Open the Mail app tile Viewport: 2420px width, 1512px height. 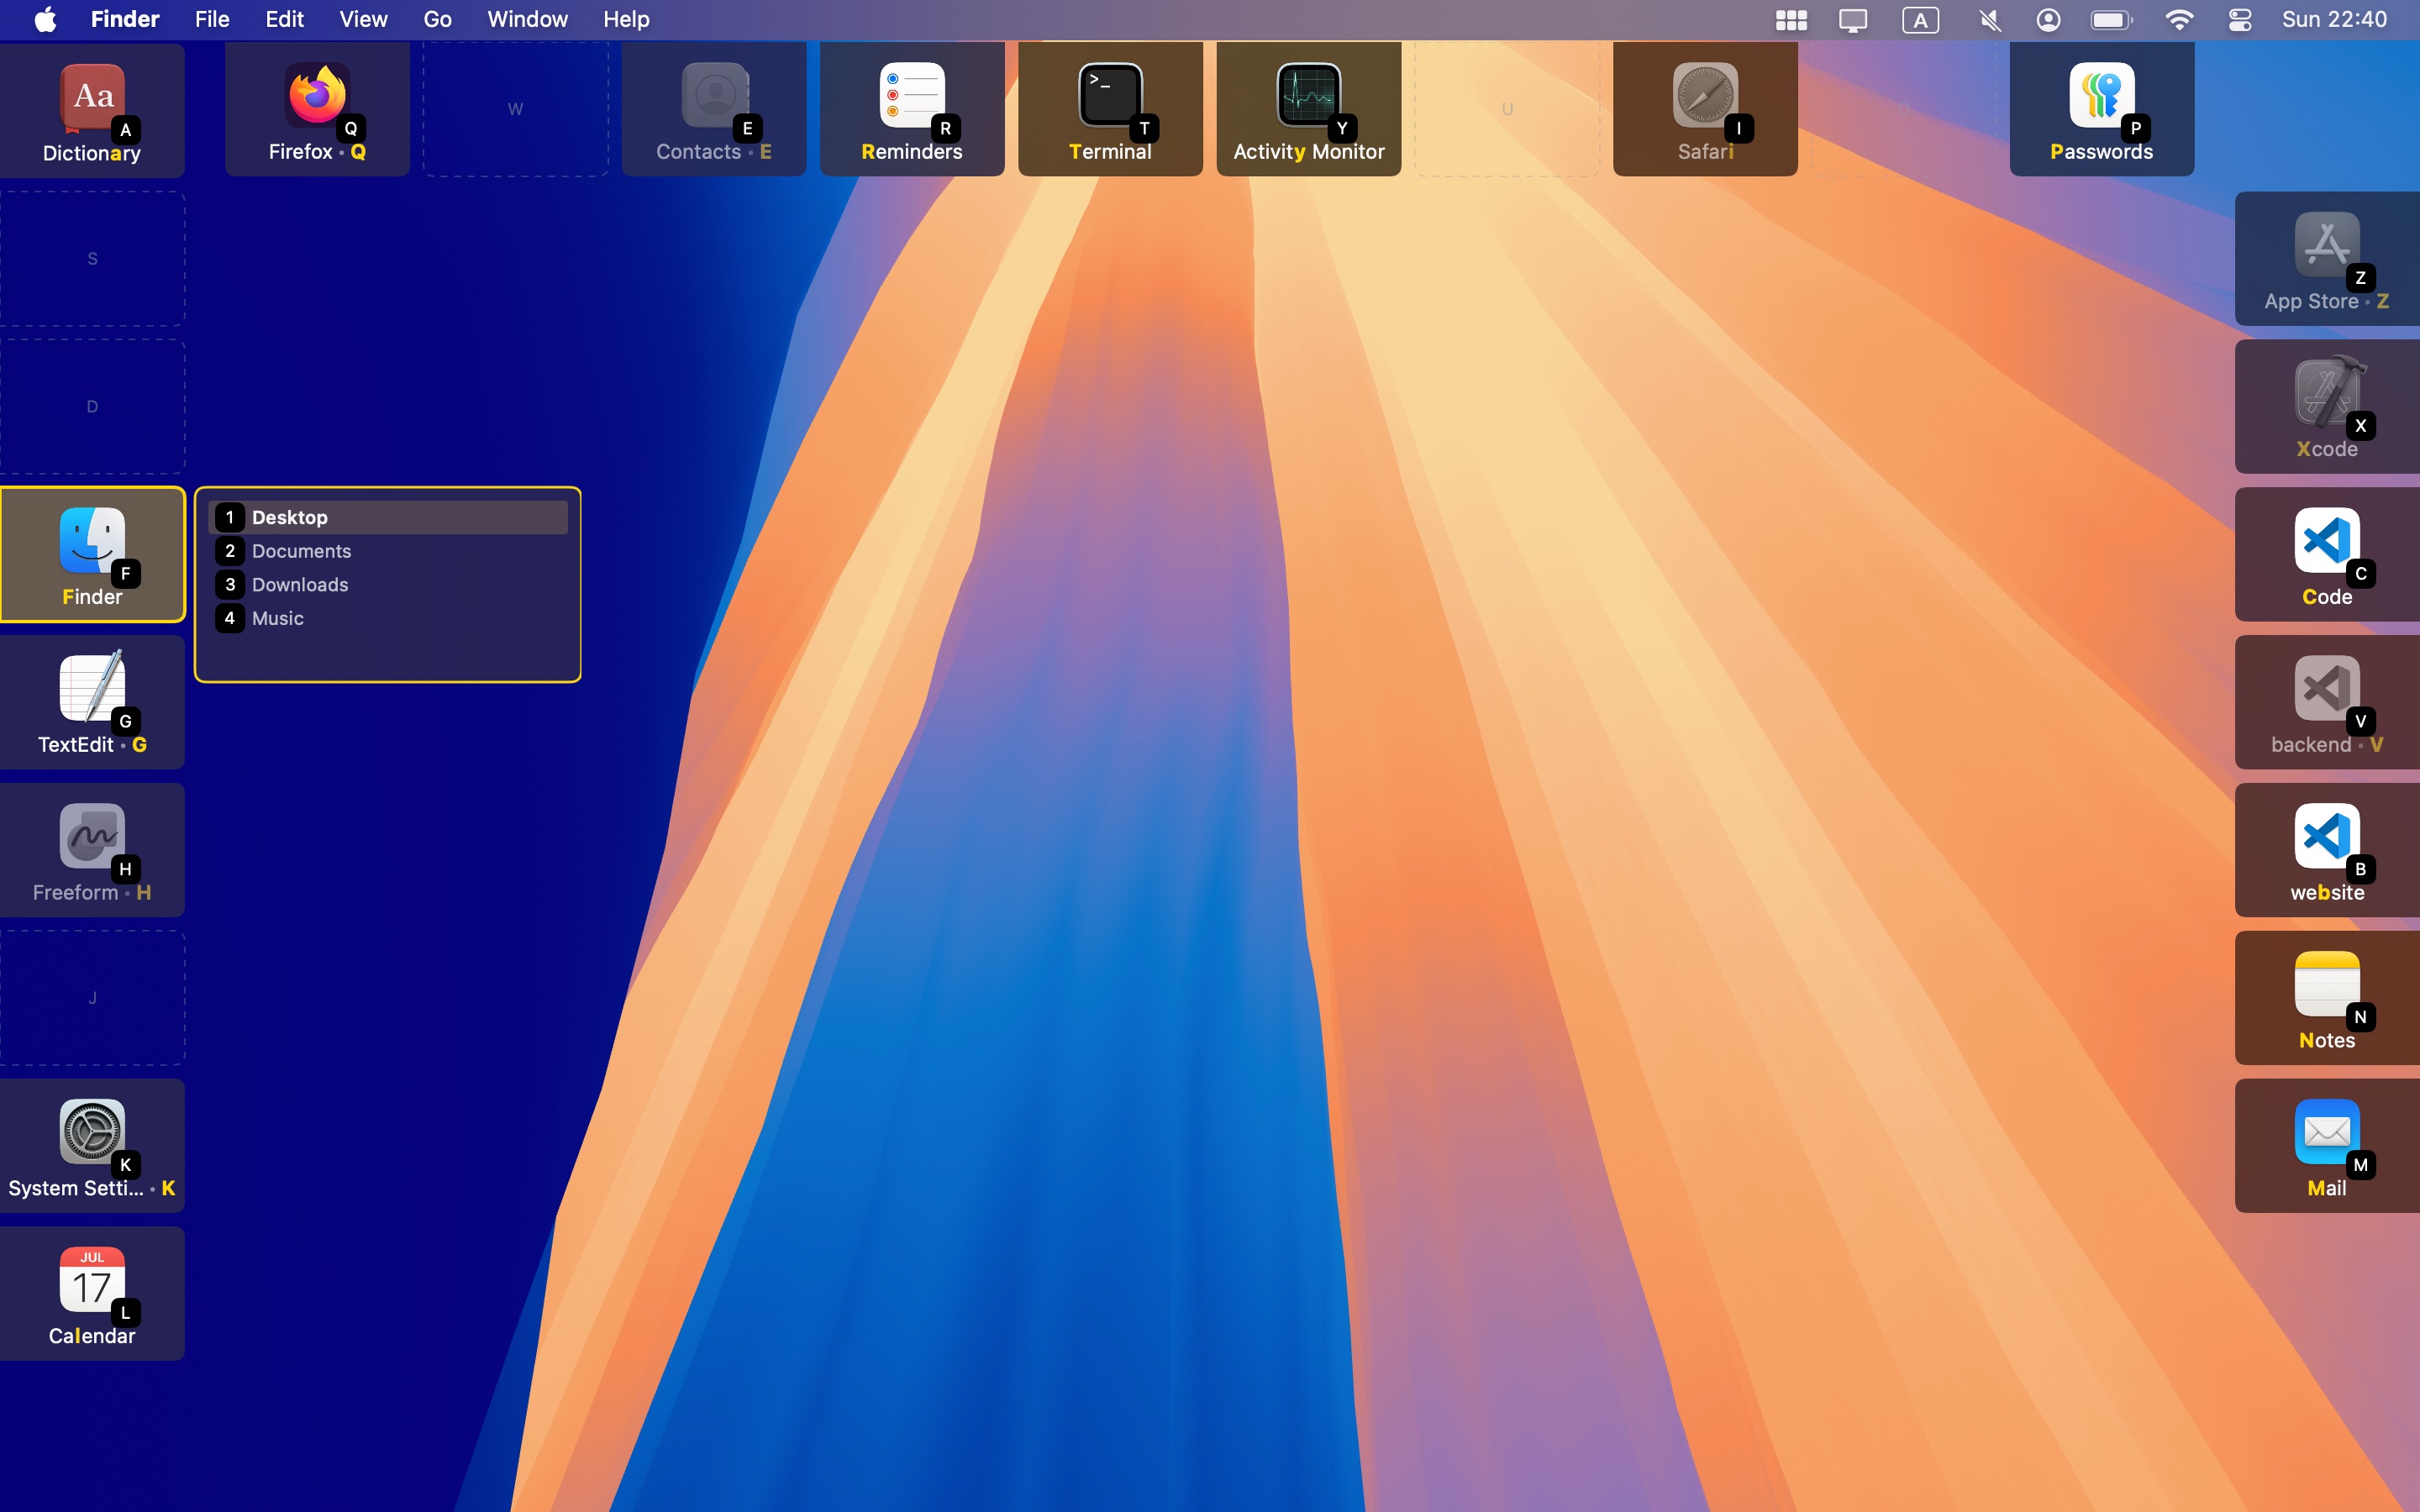click(x=2327, y=1147)
